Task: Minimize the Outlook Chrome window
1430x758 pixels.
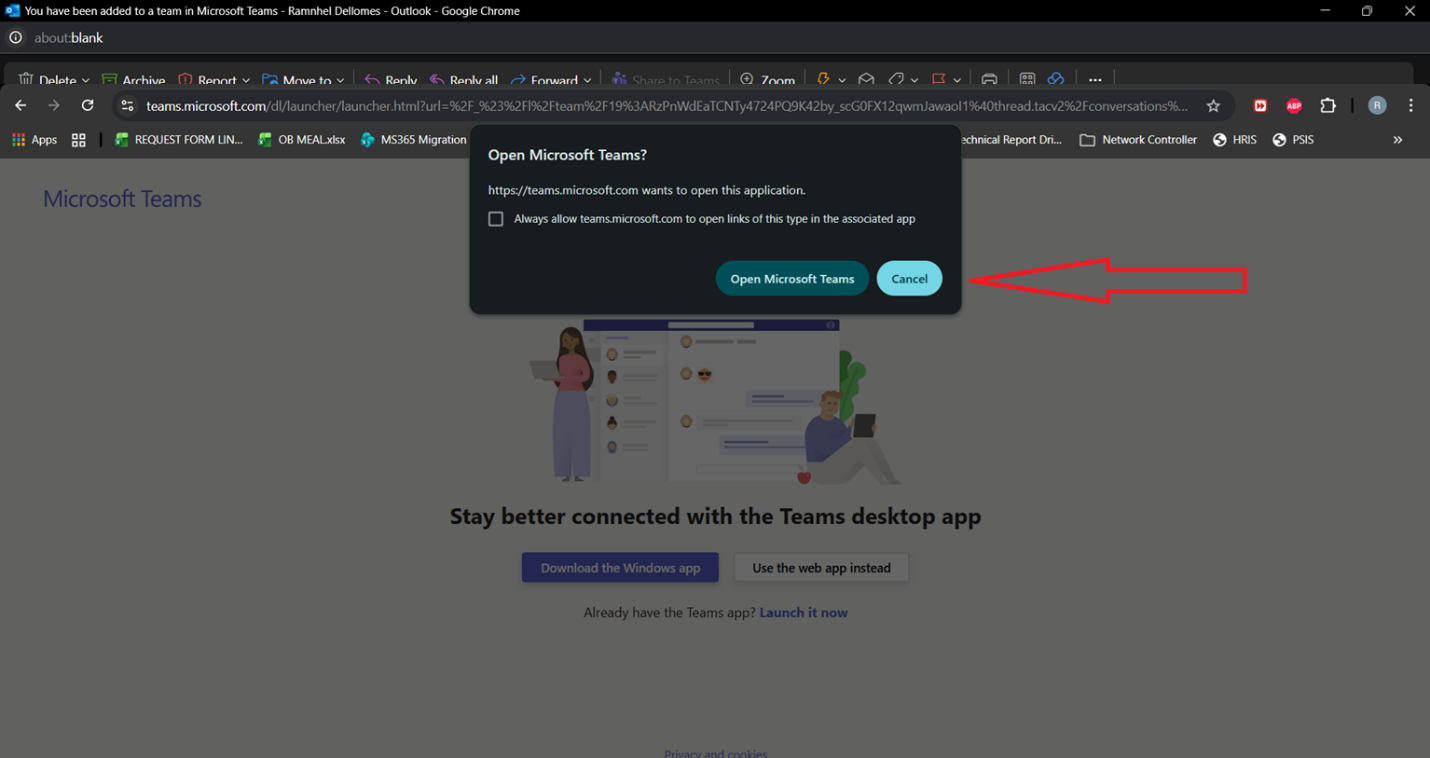Action: pyautogui.click(x=1325, y=11)
